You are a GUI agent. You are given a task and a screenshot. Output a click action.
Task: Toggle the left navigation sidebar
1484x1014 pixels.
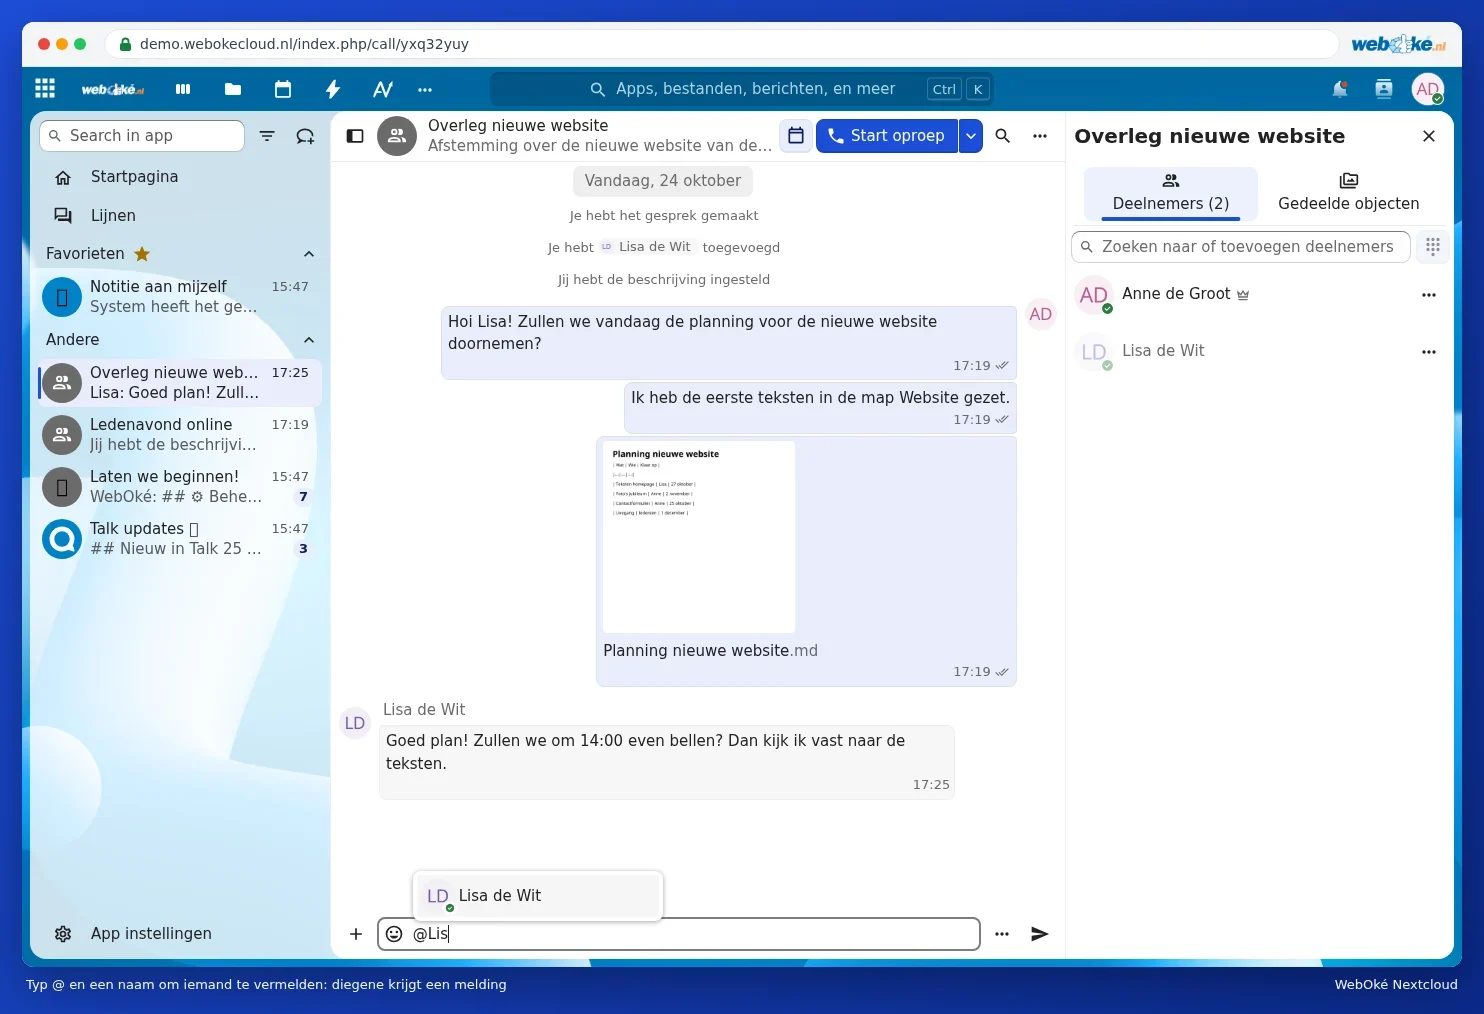(355, 136)
